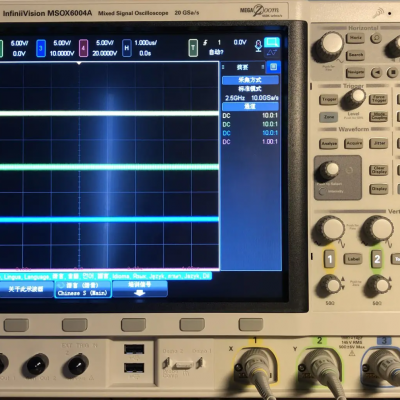The width and height of the screenshot is (400, 400).
Task: Push the Clear Display button
Action: coord(379,170)
